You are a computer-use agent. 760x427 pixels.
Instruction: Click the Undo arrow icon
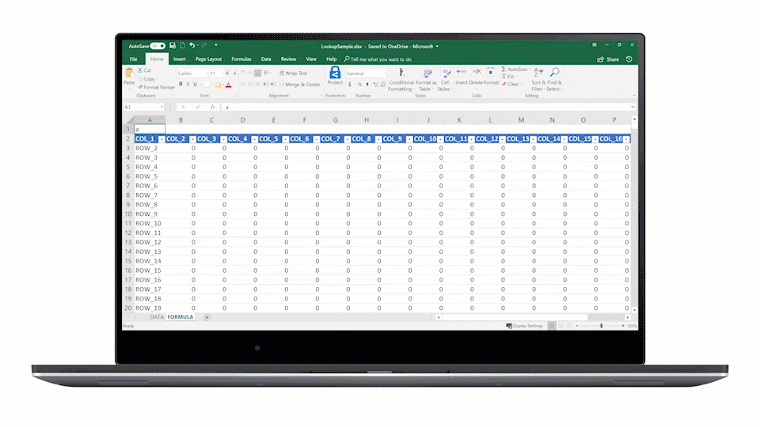coord(190,46)
